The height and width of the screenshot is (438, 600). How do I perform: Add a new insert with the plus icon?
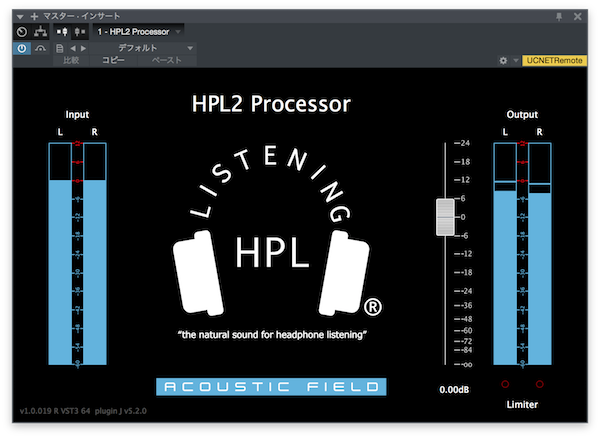pos(34,16)
